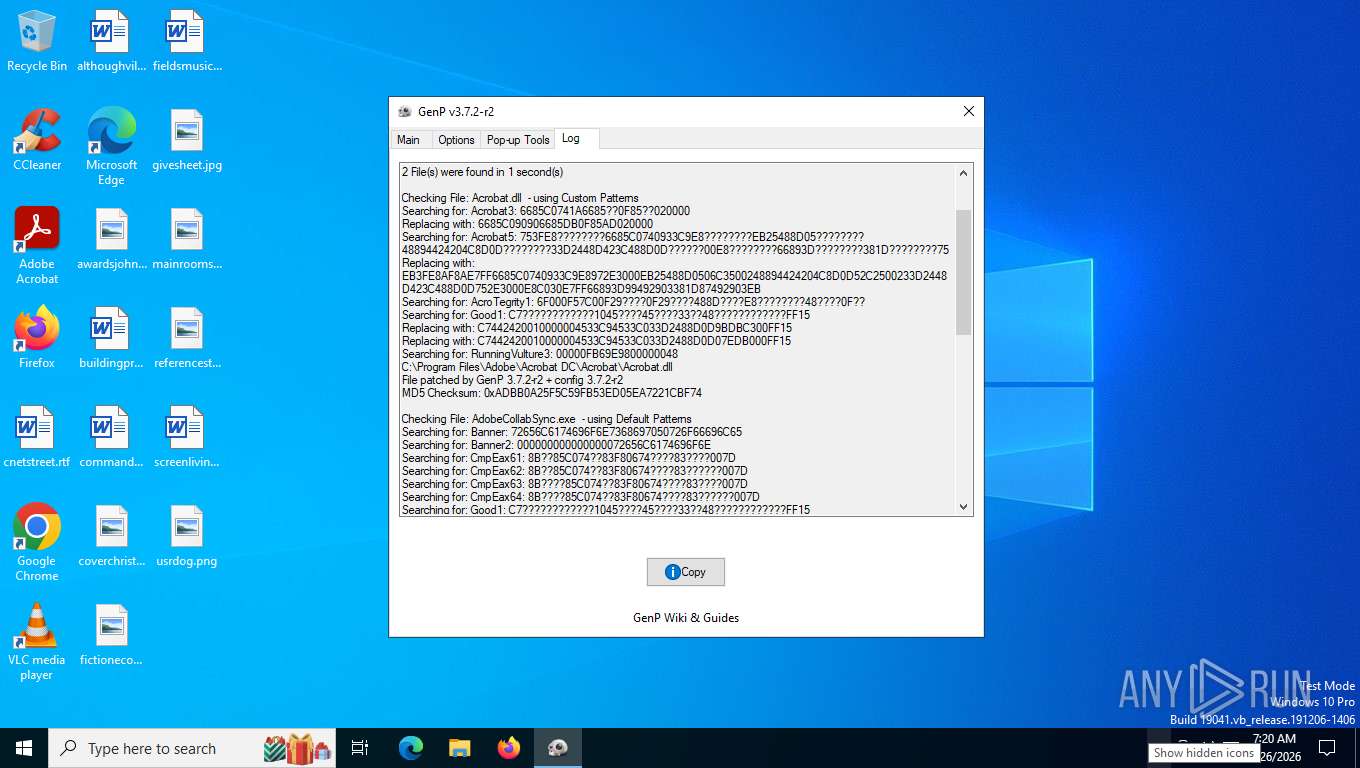Viewport: 1360px width, 768px height.
Task: Open Firefox from the taskbar
Action: [x=509, y=748]
